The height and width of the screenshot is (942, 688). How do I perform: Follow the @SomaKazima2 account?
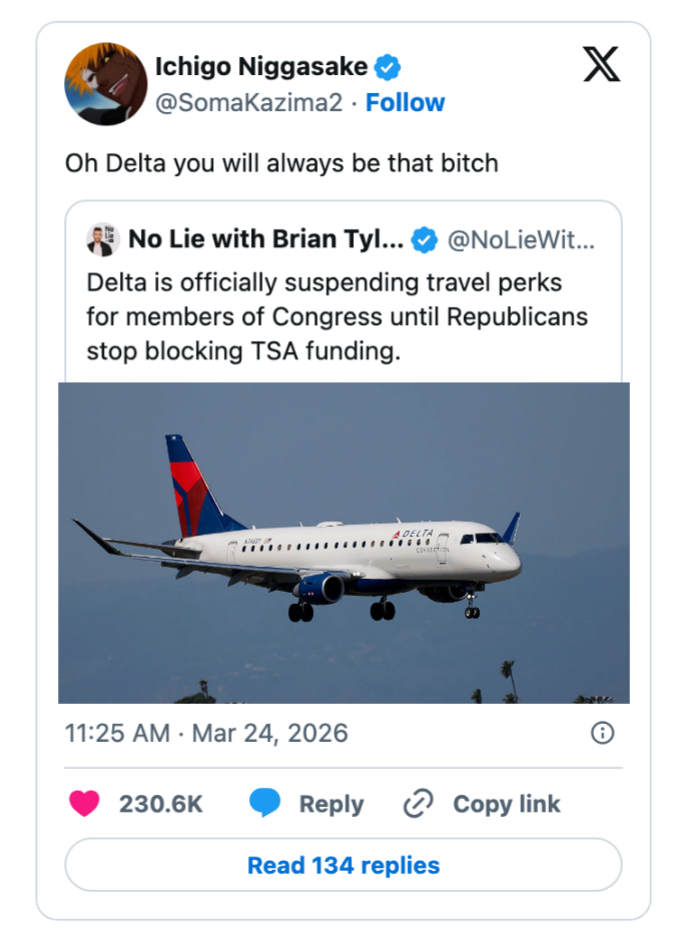[x=405, y=102]
